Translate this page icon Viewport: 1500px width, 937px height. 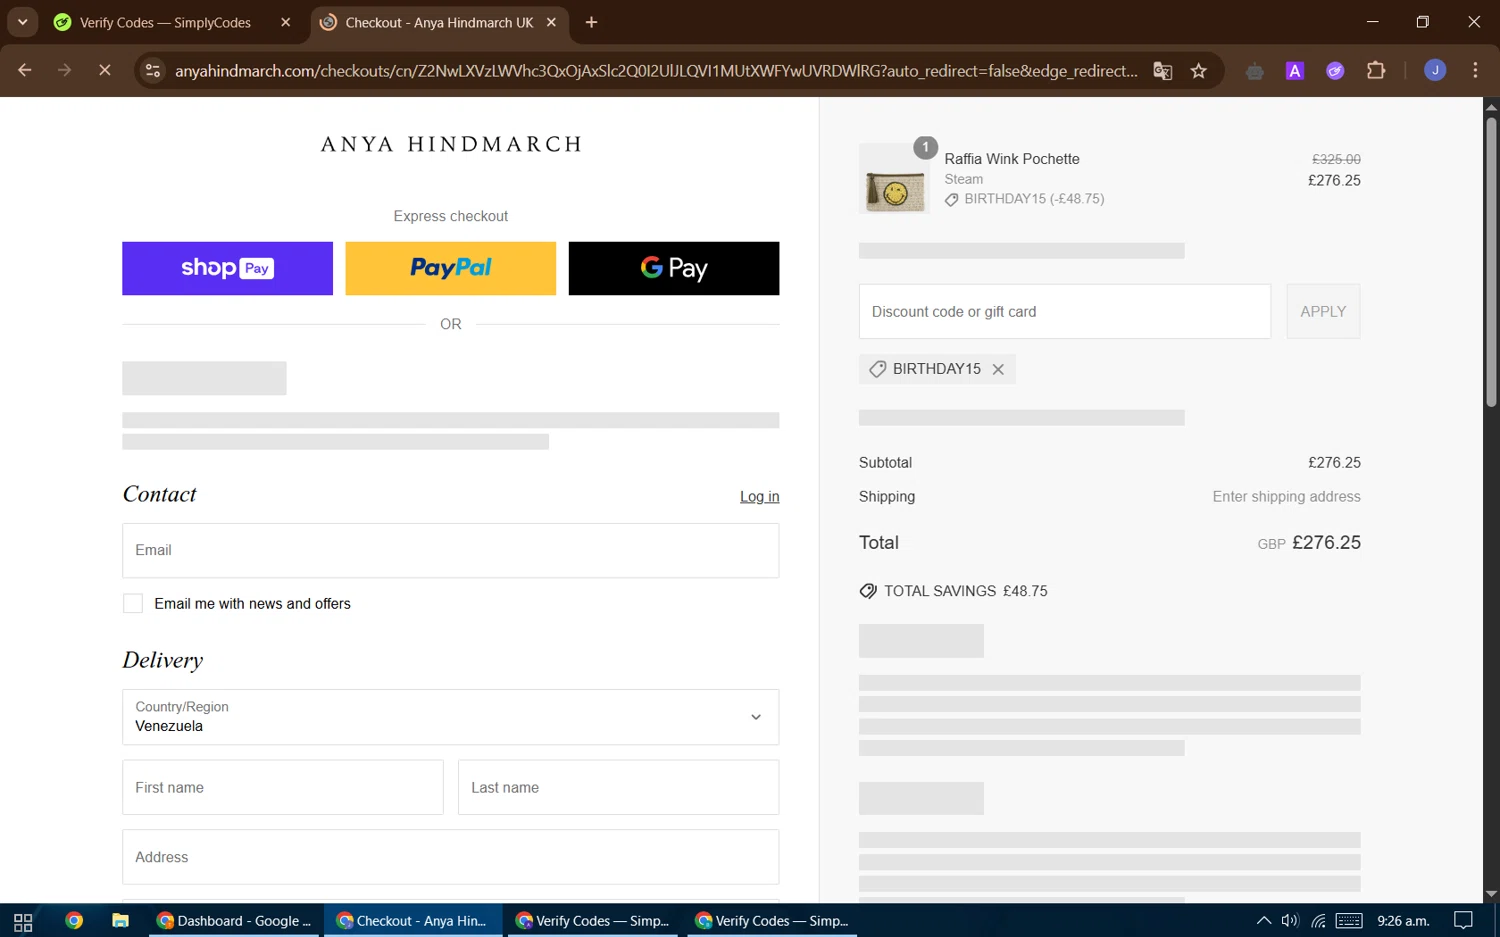1162,71
